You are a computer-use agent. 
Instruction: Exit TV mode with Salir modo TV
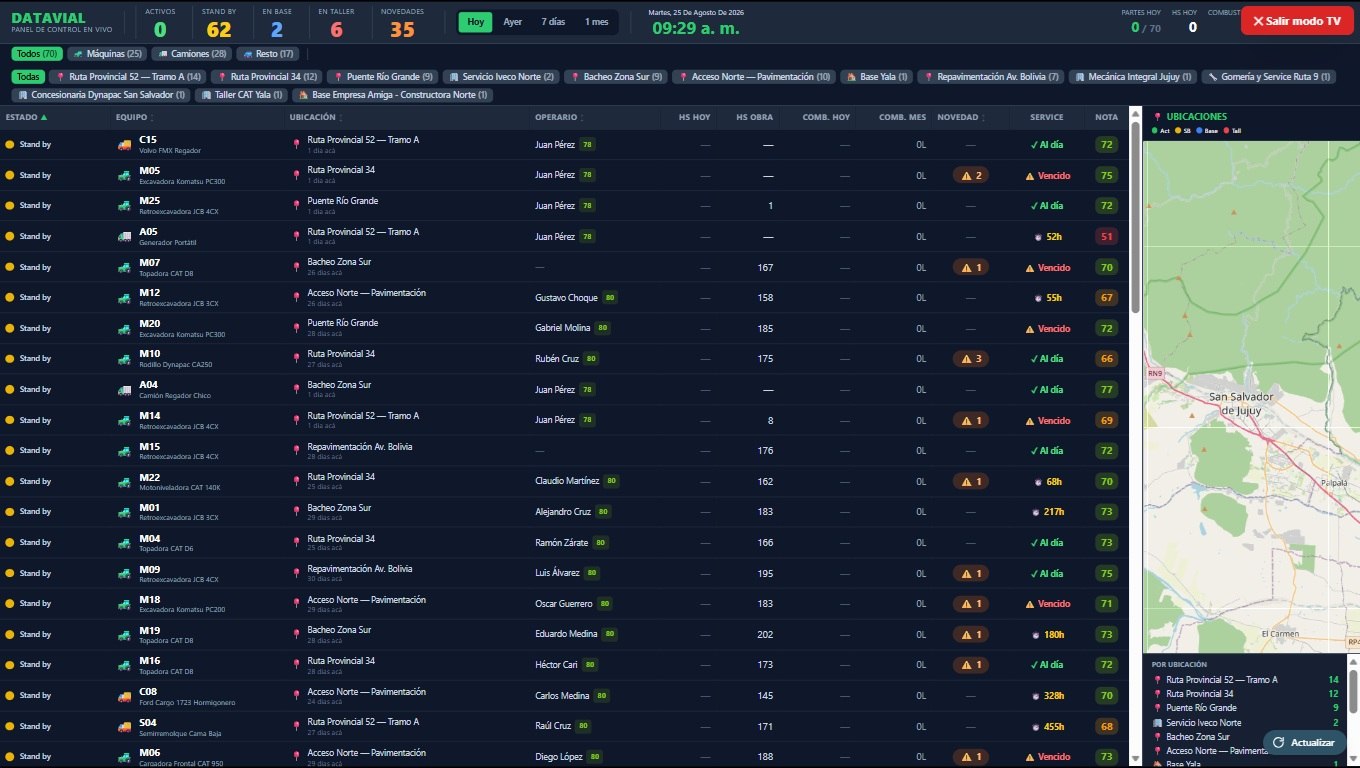click(x=1297, y=21)
